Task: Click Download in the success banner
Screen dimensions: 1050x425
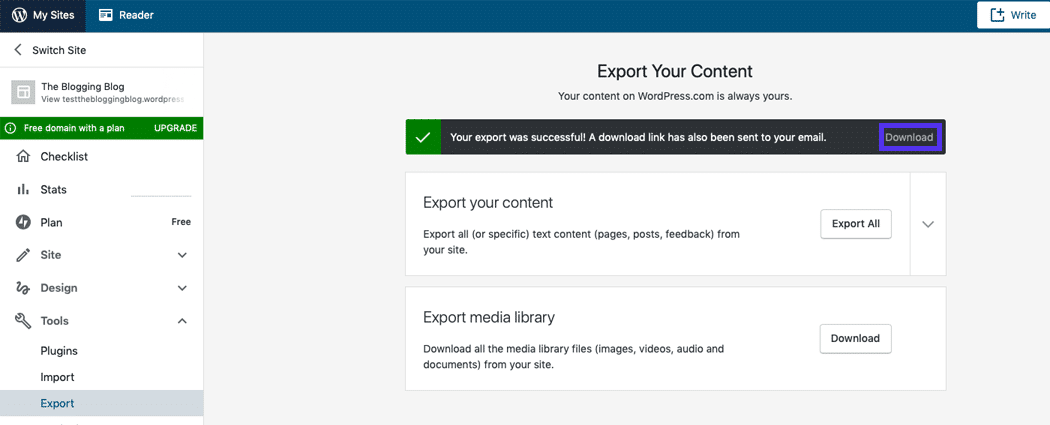Action: (x=909, y=137)
